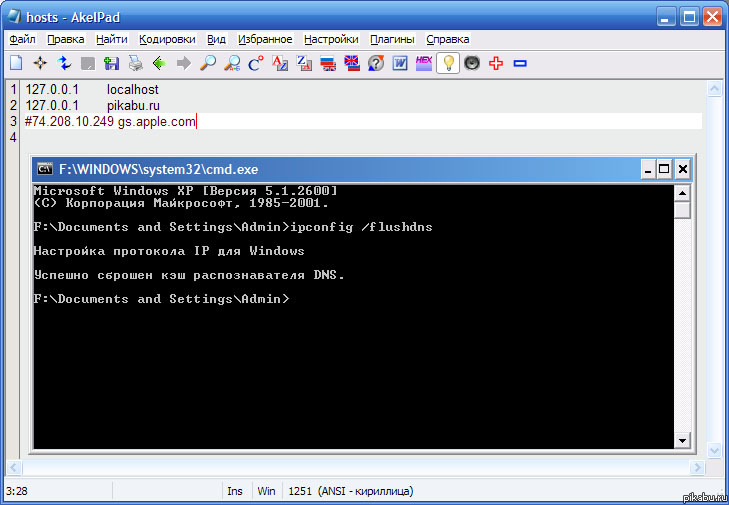Click the blue W Word icon
Image resolution: width=729 pixels, height=505 pixels.
click(399, 63)
